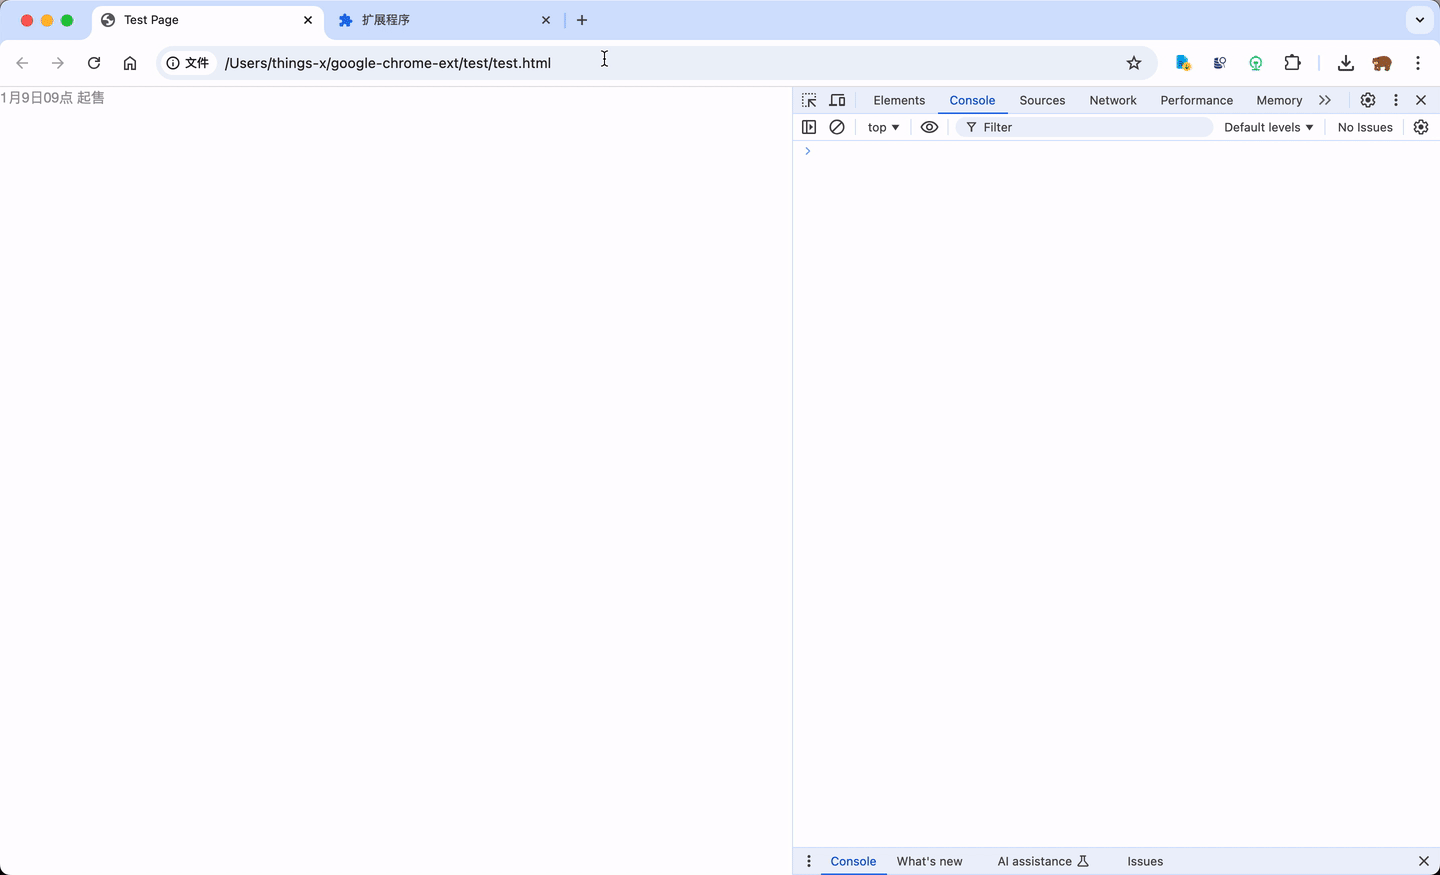Open the drawer three-dot menu
This screenshot has height=875, width=1440.
click(809, 861)
